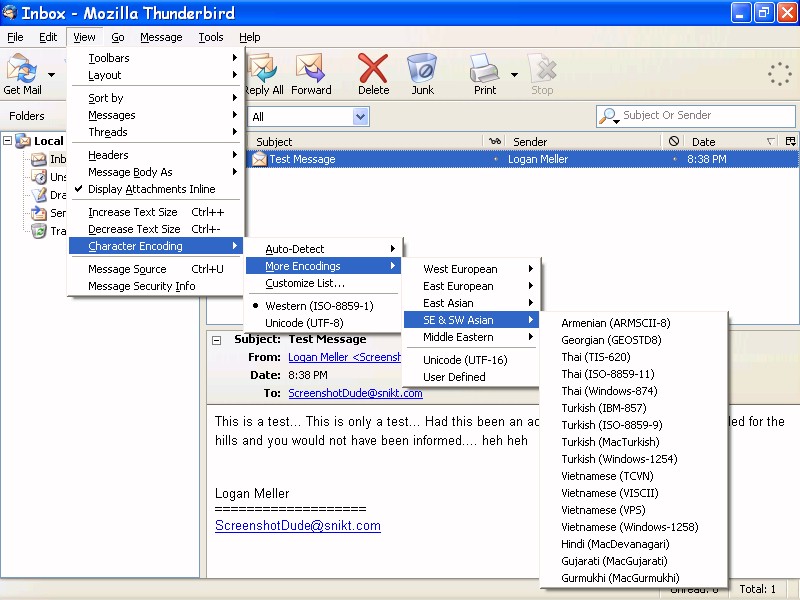Click the Get Mail toolbar icon

point(21,68)
